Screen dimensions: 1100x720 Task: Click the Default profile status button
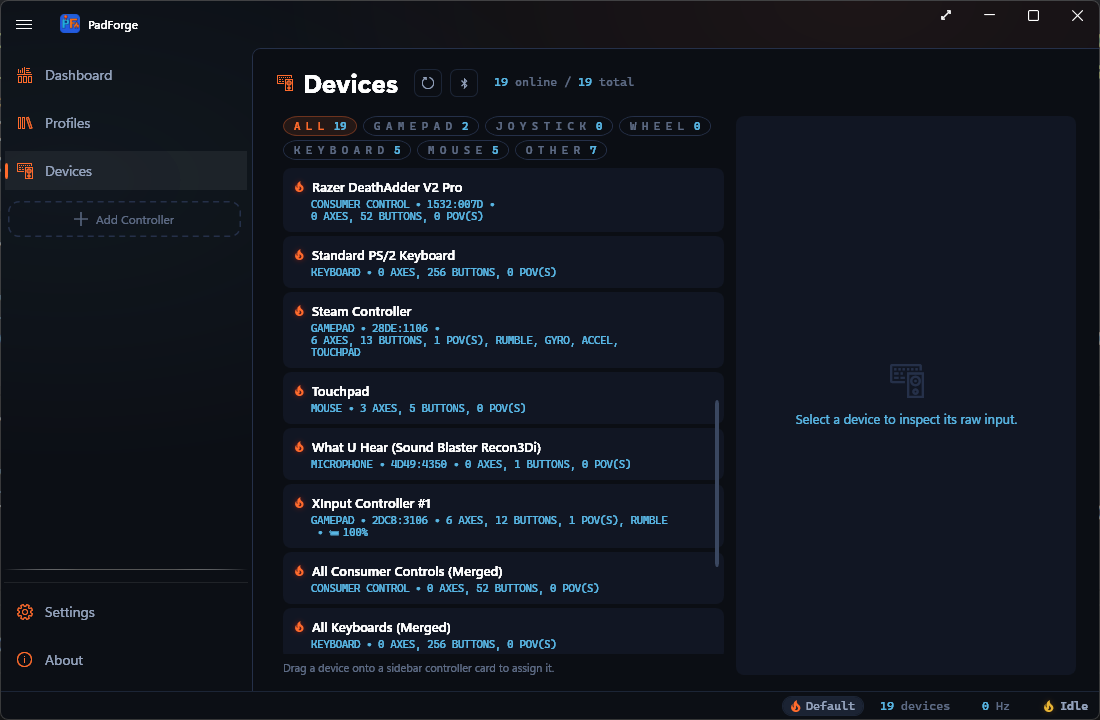coord(822,706)
